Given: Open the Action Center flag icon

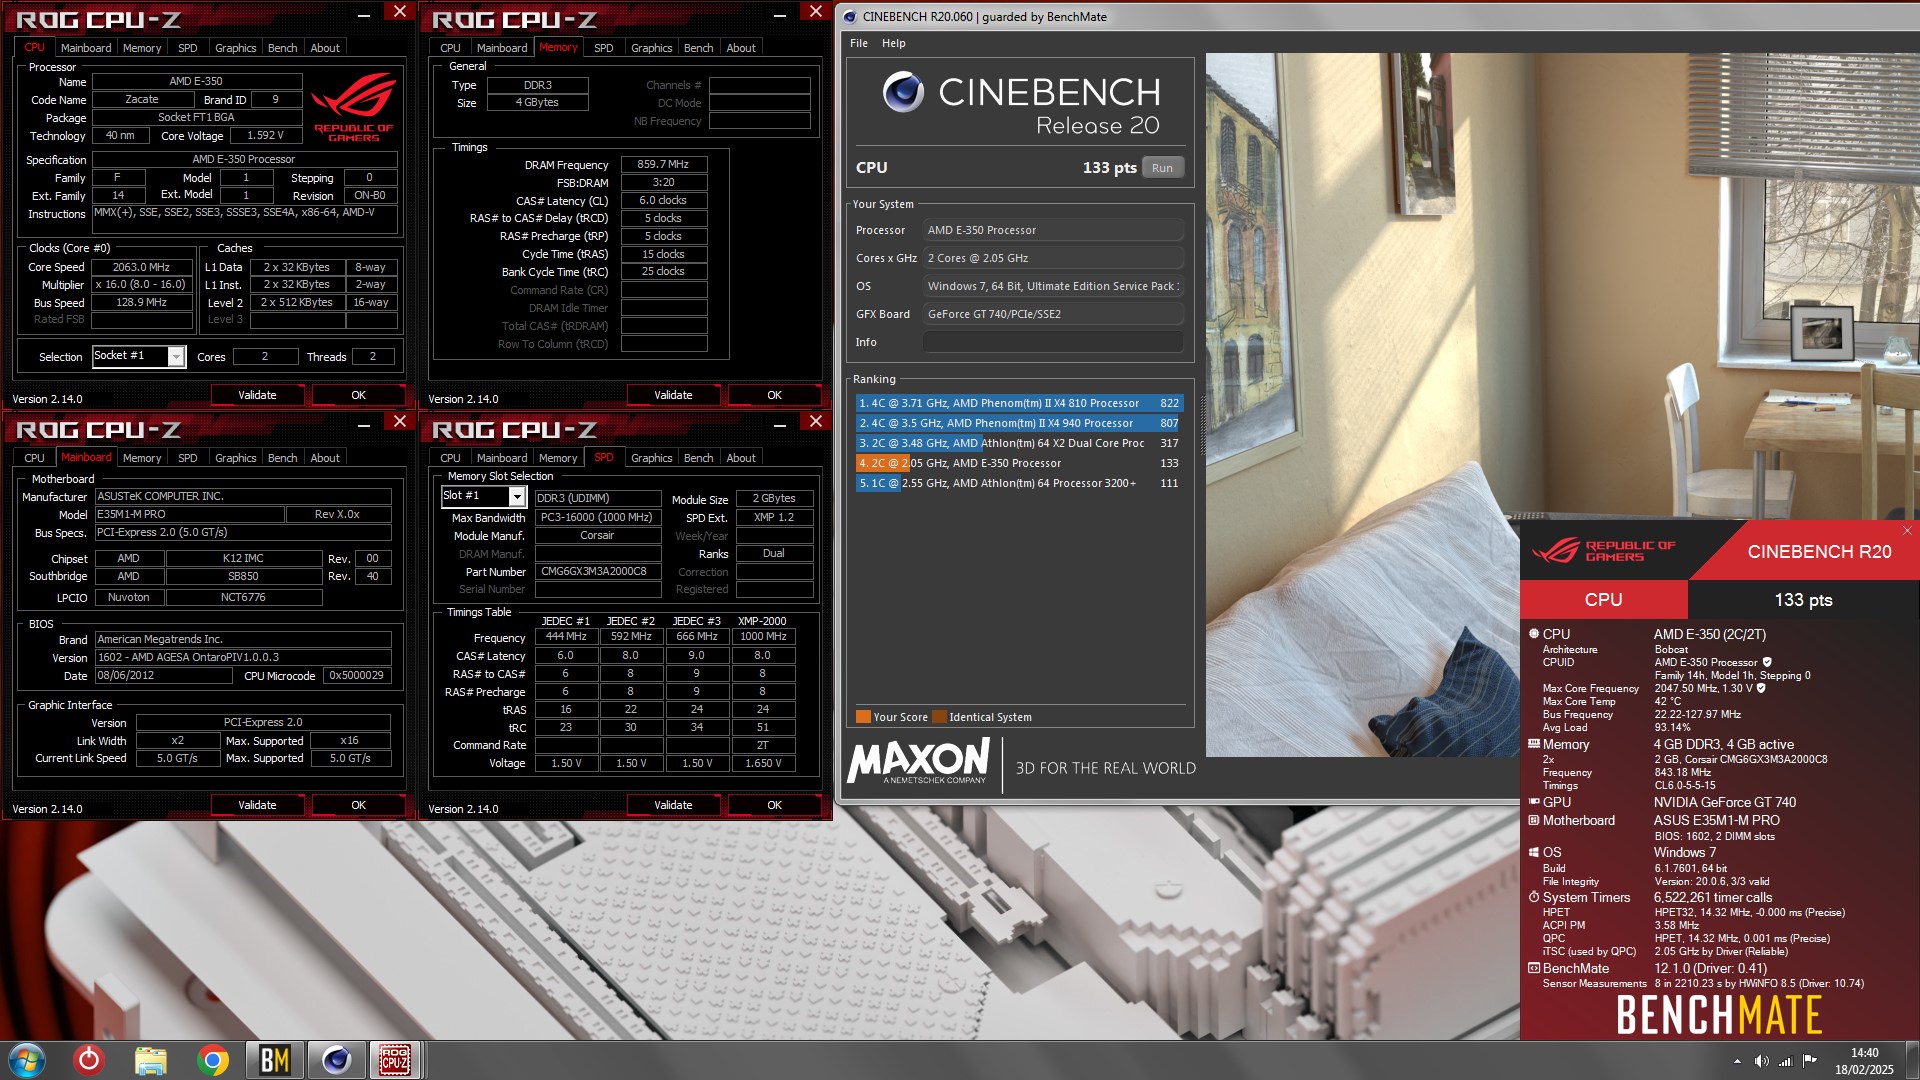Looking at the screenshot, I should pos(1809,1061).
